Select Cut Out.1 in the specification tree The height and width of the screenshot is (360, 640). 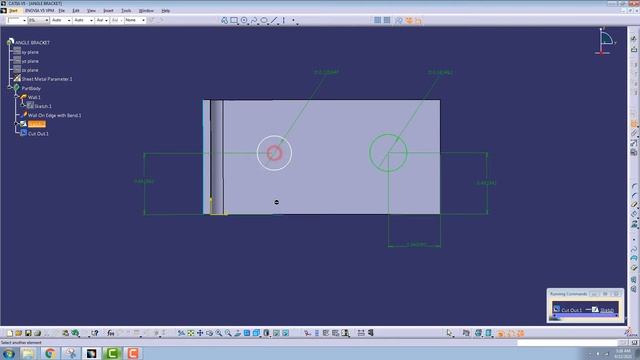pos(38,133)
